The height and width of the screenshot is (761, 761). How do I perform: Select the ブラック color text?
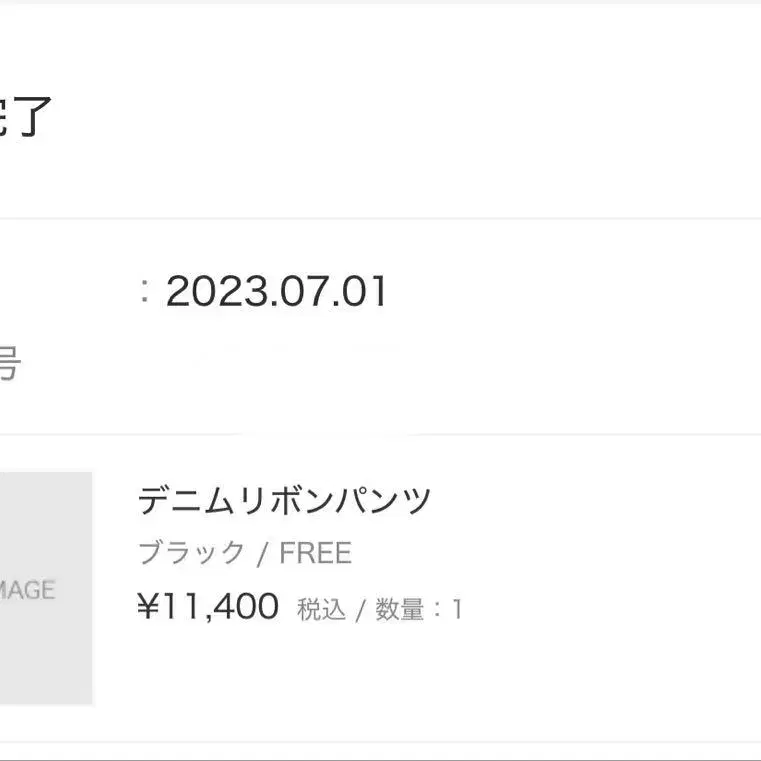point(191,553)
